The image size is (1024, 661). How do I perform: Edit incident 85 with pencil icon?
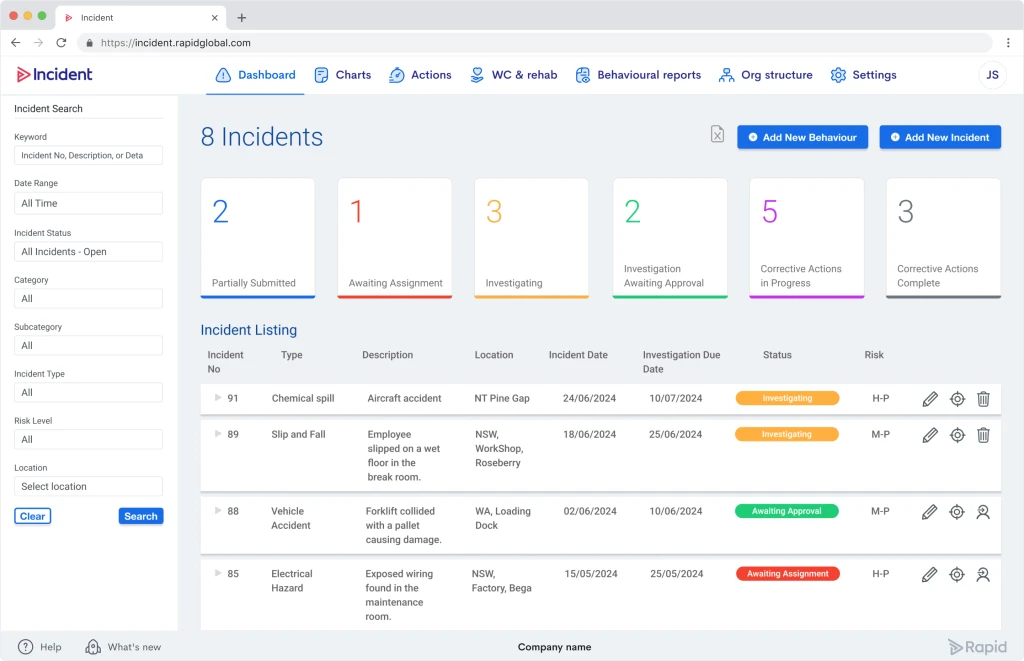pos(929,575)
